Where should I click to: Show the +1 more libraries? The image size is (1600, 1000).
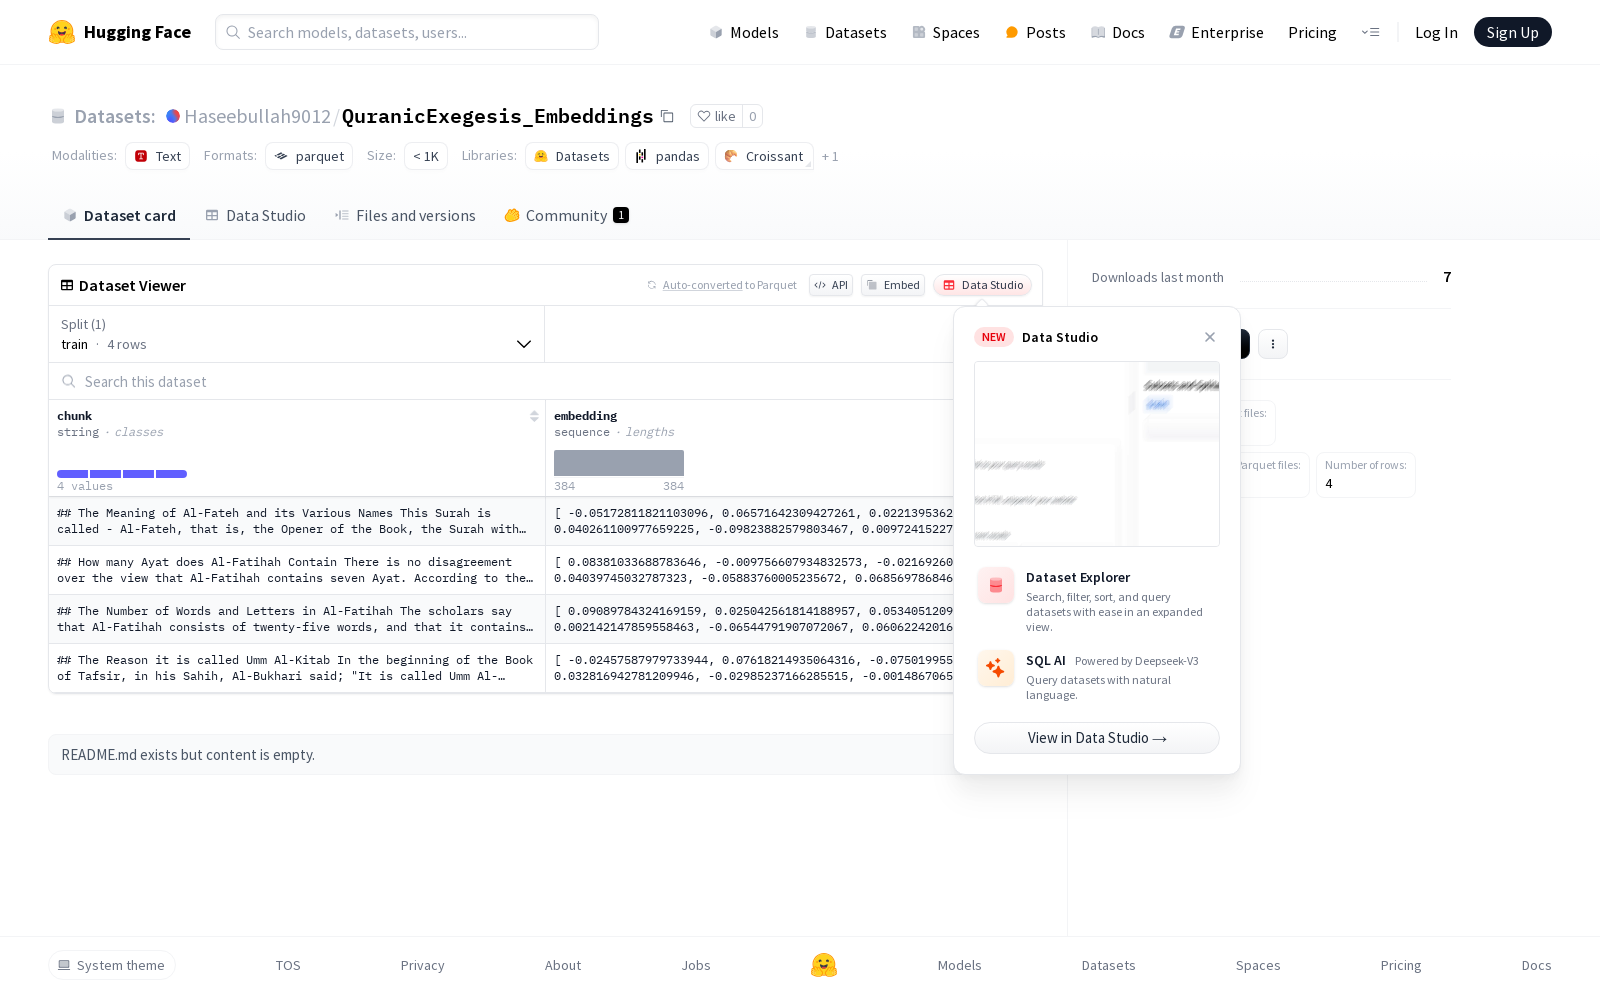click(830, 156)
